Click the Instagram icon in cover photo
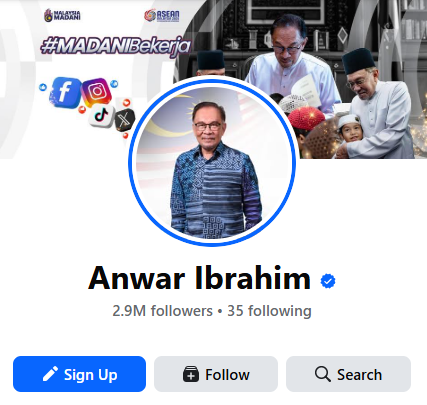427x405 pixels. tap(97, 91)
